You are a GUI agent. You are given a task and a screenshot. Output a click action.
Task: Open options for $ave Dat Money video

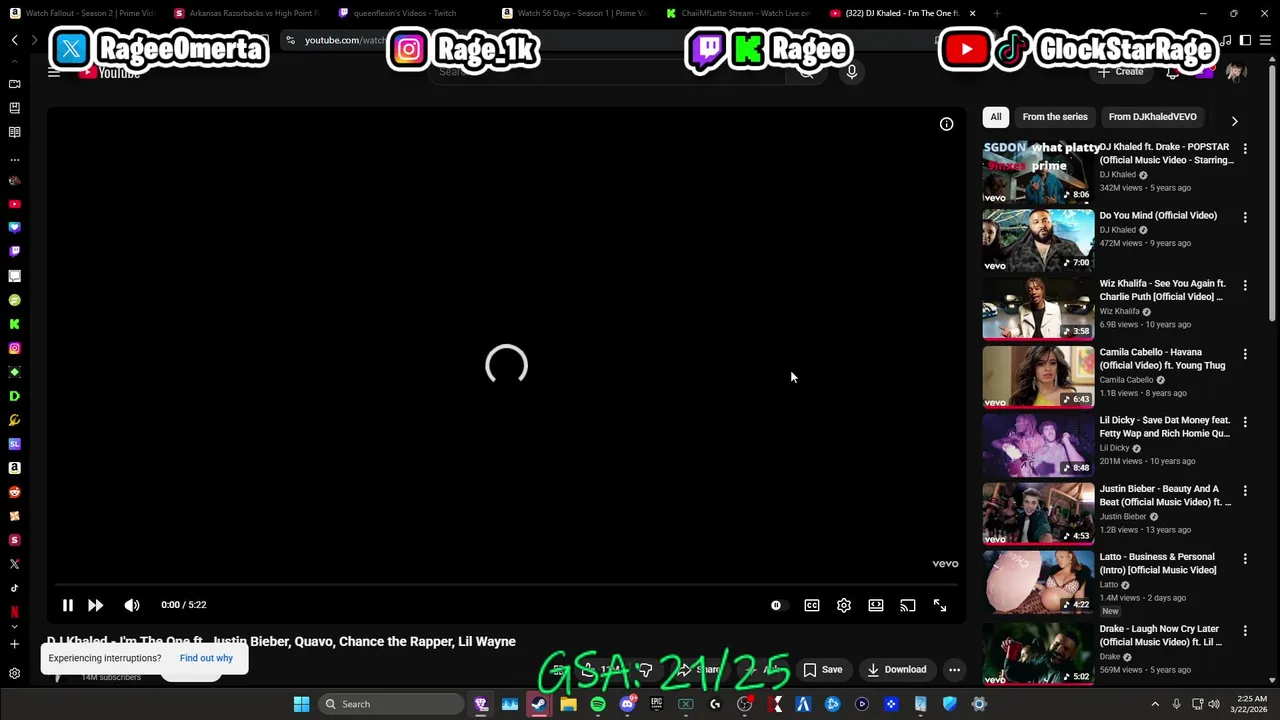tap(1245, 422)
